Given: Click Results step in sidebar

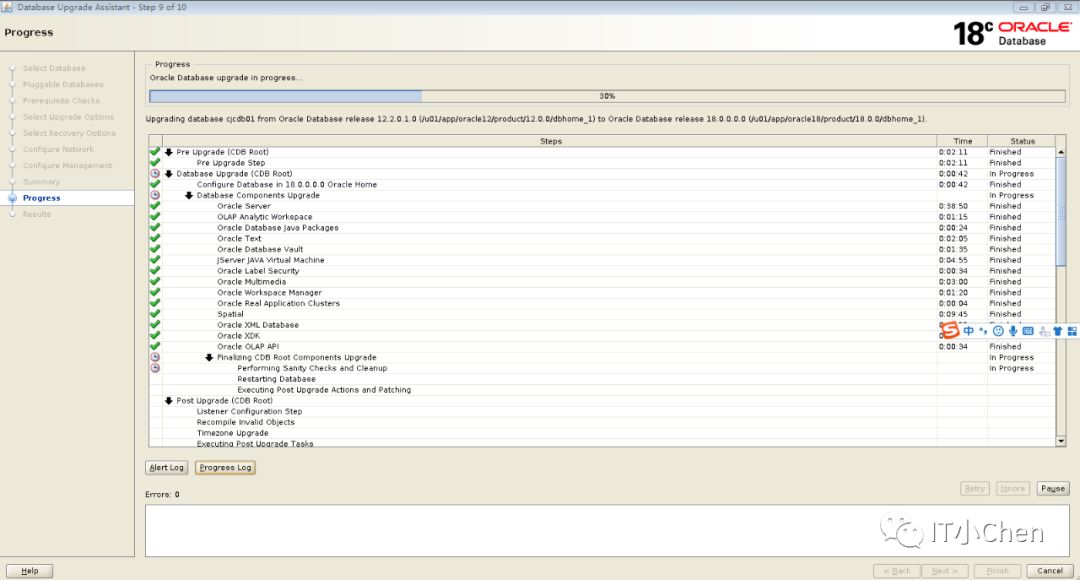Looking at the screenshot, I should coord(37,214).
